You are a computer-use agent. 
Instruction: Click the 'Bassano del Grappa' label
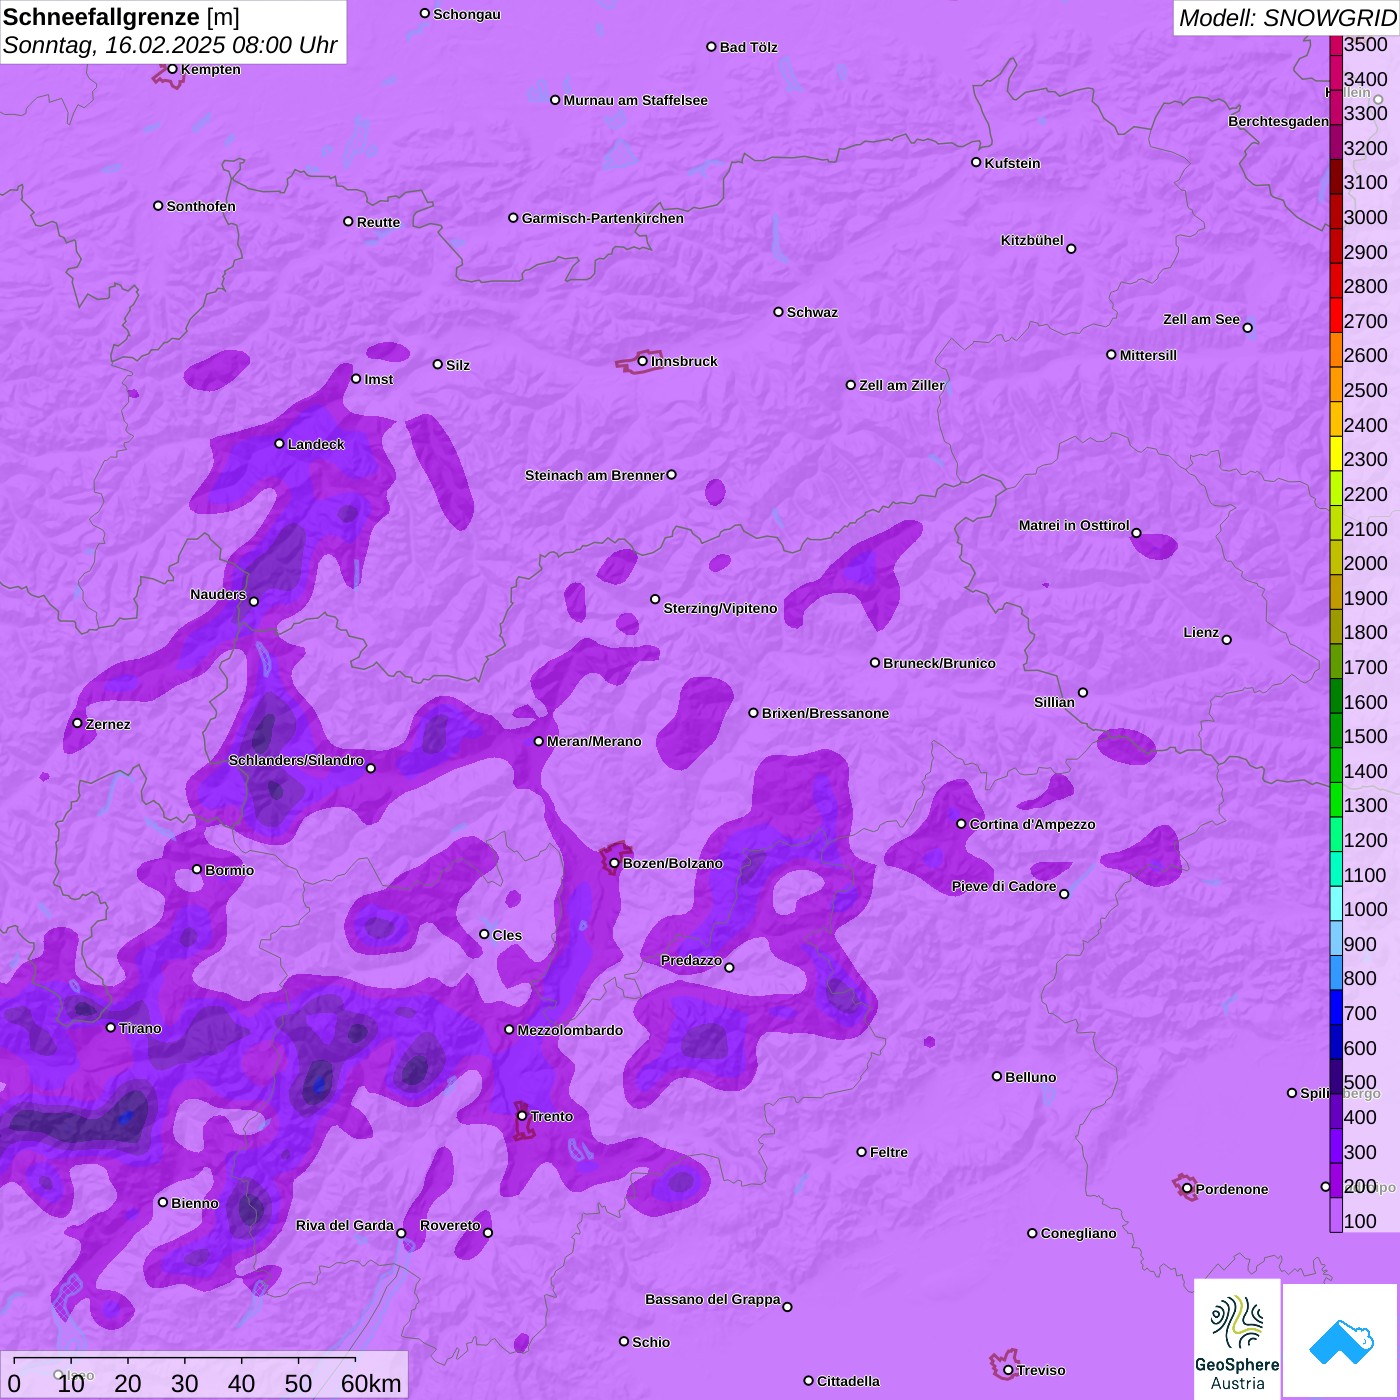point(713,1299)
